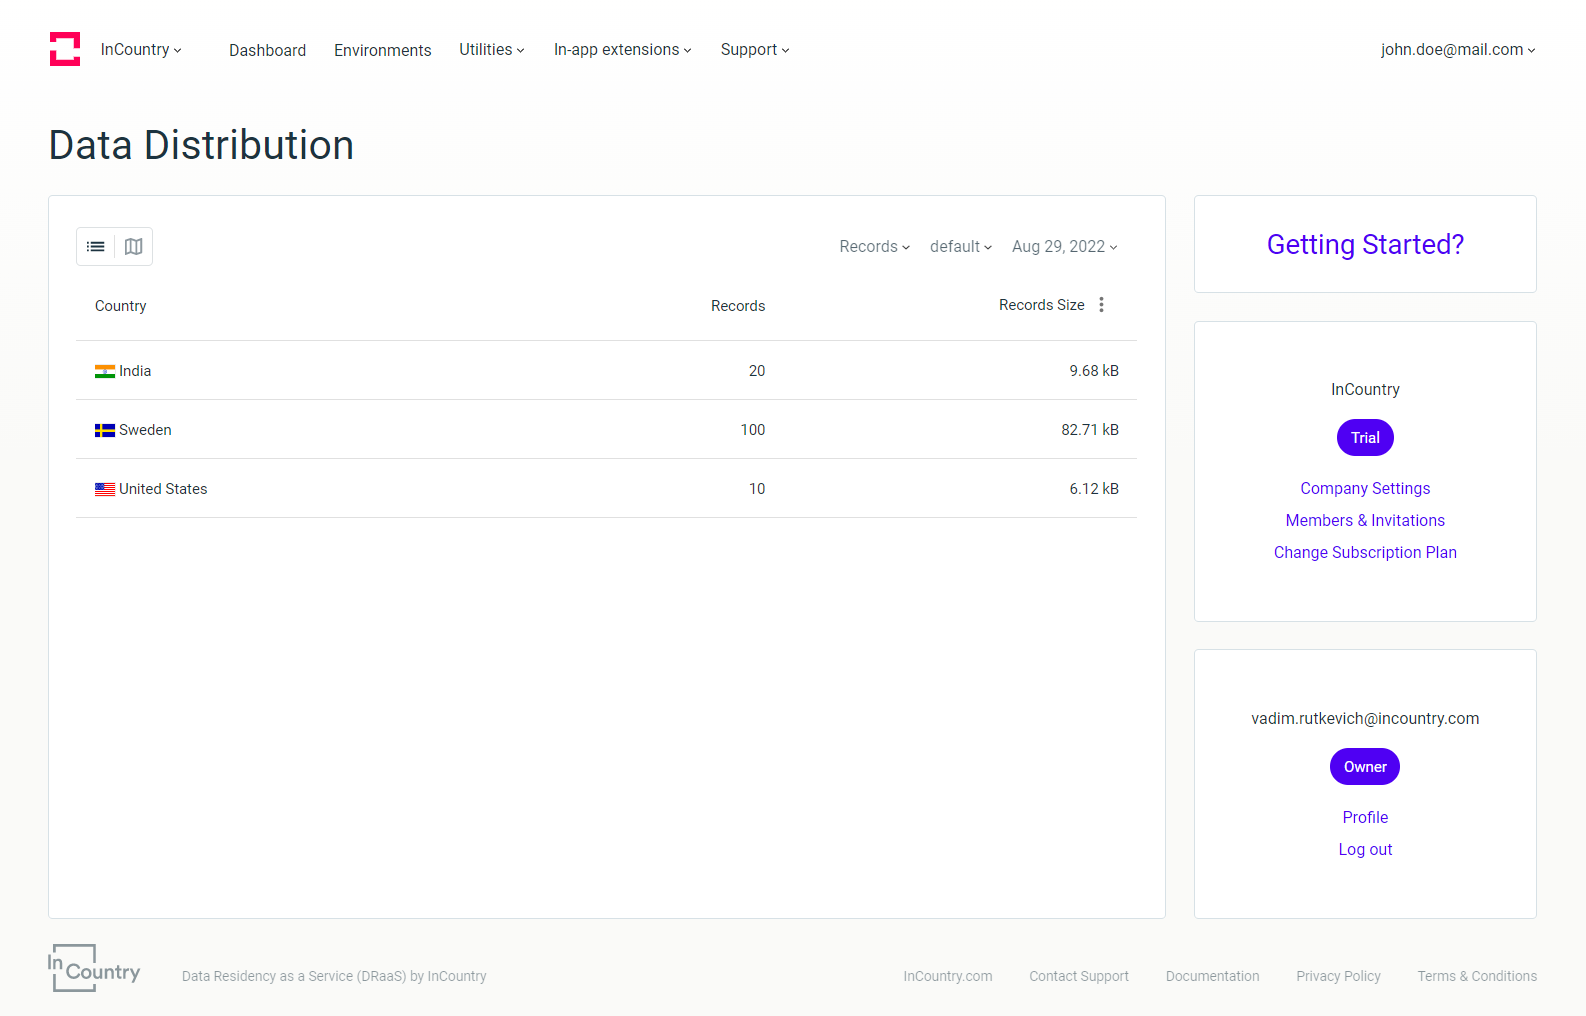
Task: Click the India flag icon
Action: [x=105, y=372]
